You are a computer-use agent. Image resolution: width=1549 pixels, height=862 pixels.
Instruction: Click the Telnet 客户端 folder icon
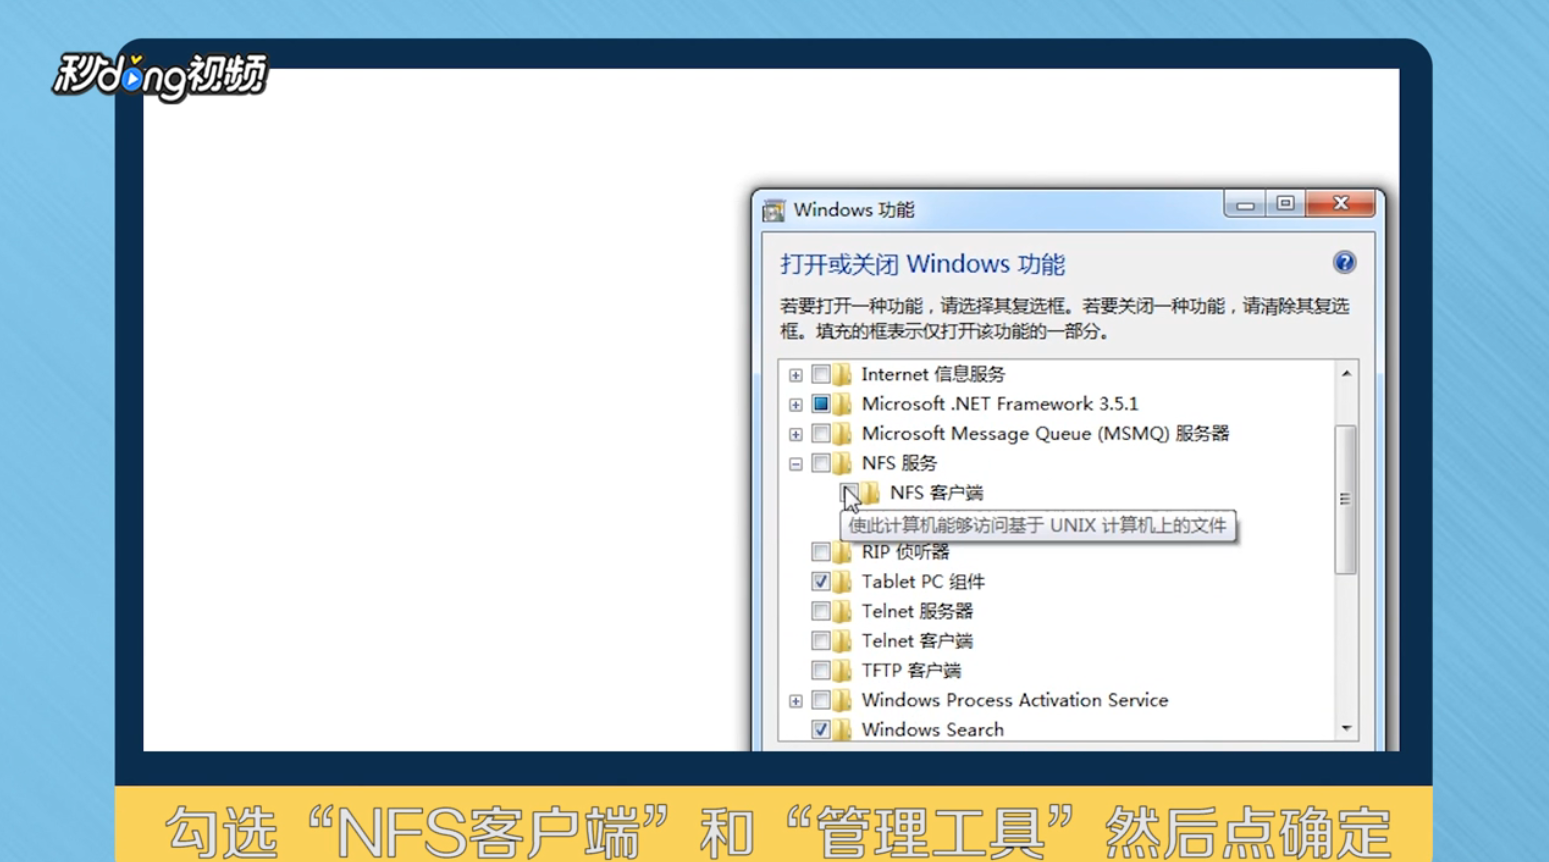tap(843, 640)
